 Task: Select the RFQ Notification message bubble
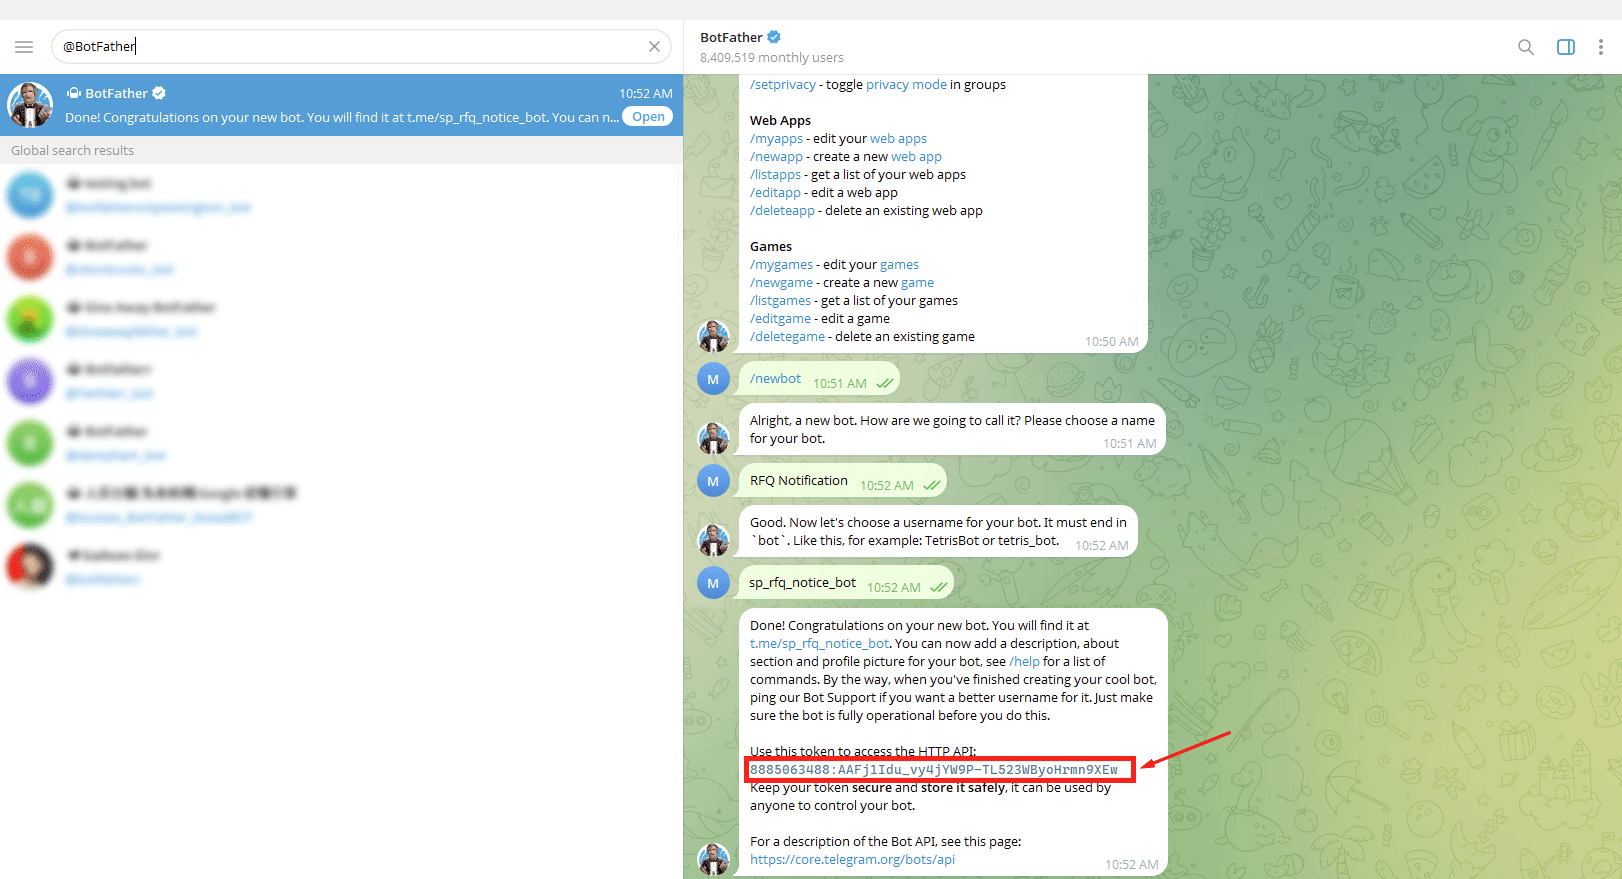click(x=842, y=481)
